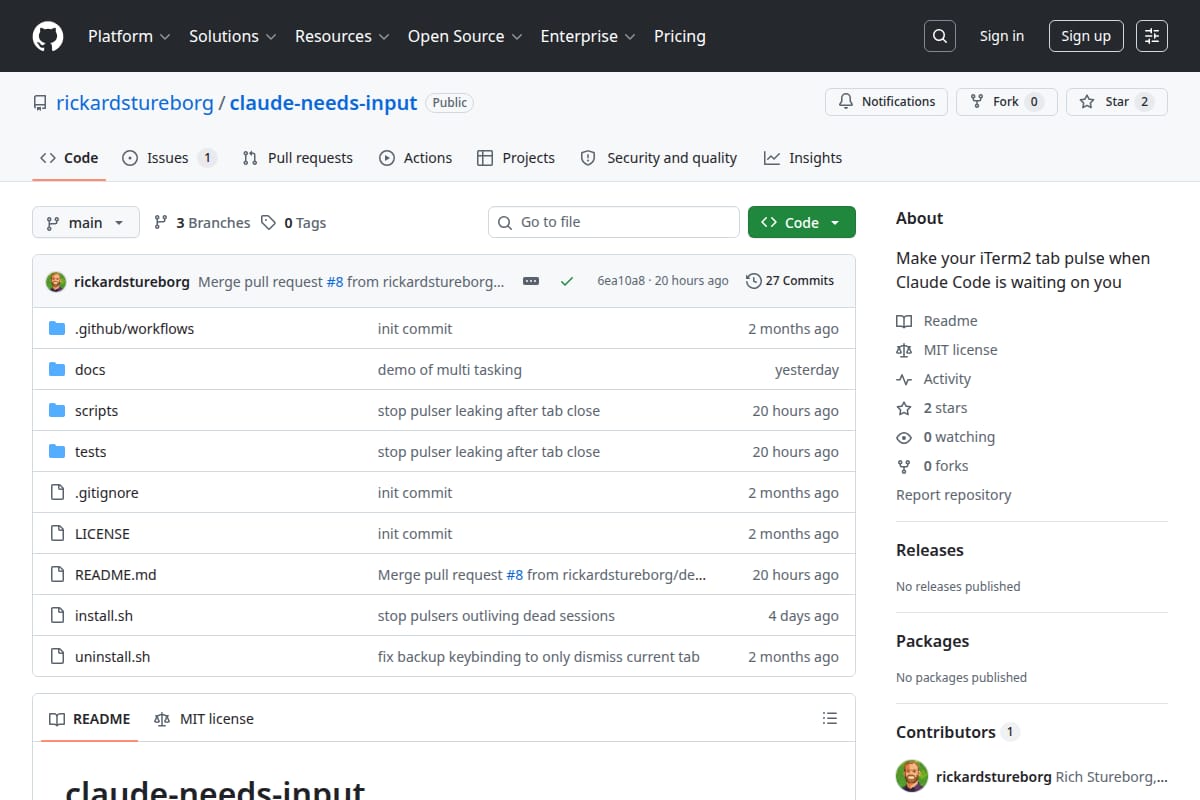Click the appearance settings icon beside Sign up
1200x800 pixels.
(1152, 36)
